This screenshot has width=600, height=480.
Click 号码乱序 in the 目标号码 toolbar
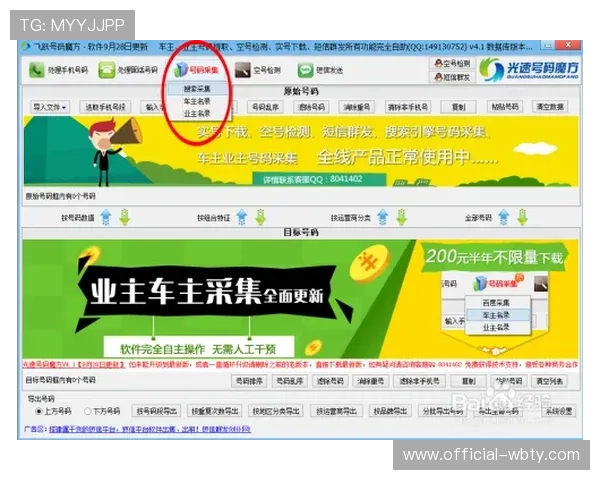(290, 381)
